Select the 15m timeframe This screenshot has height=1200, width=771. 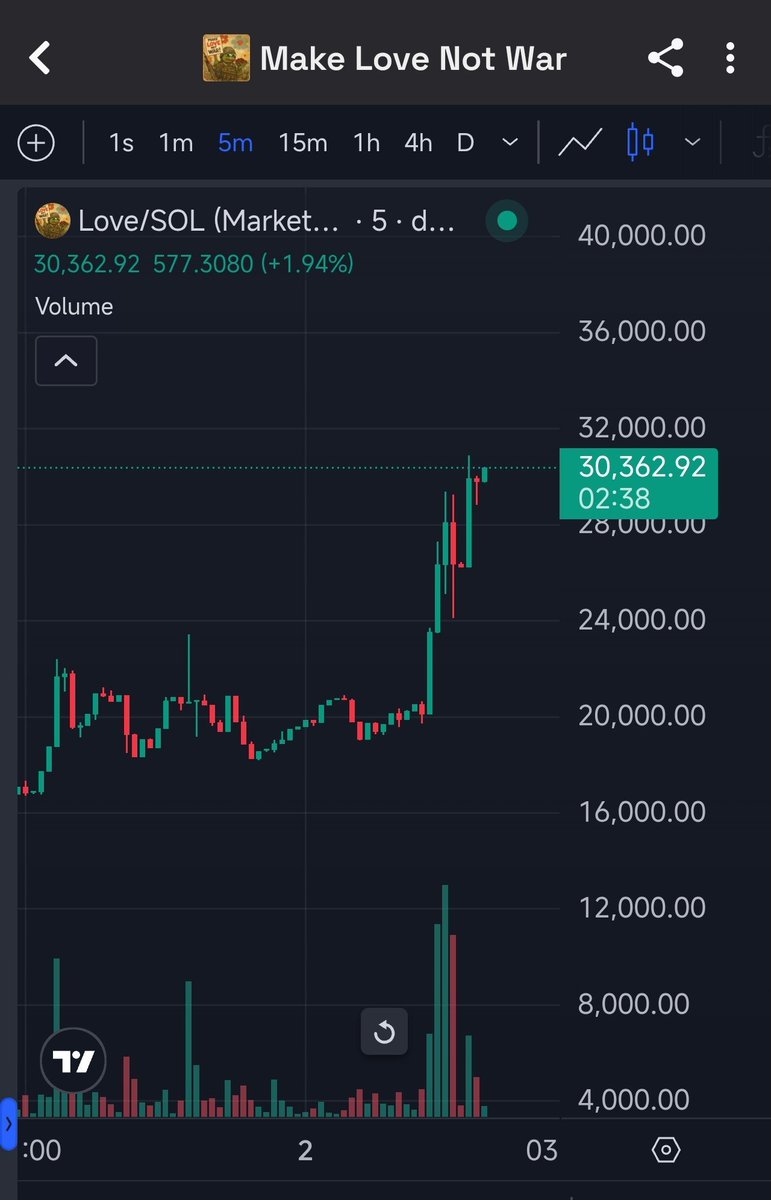point(303,143)
